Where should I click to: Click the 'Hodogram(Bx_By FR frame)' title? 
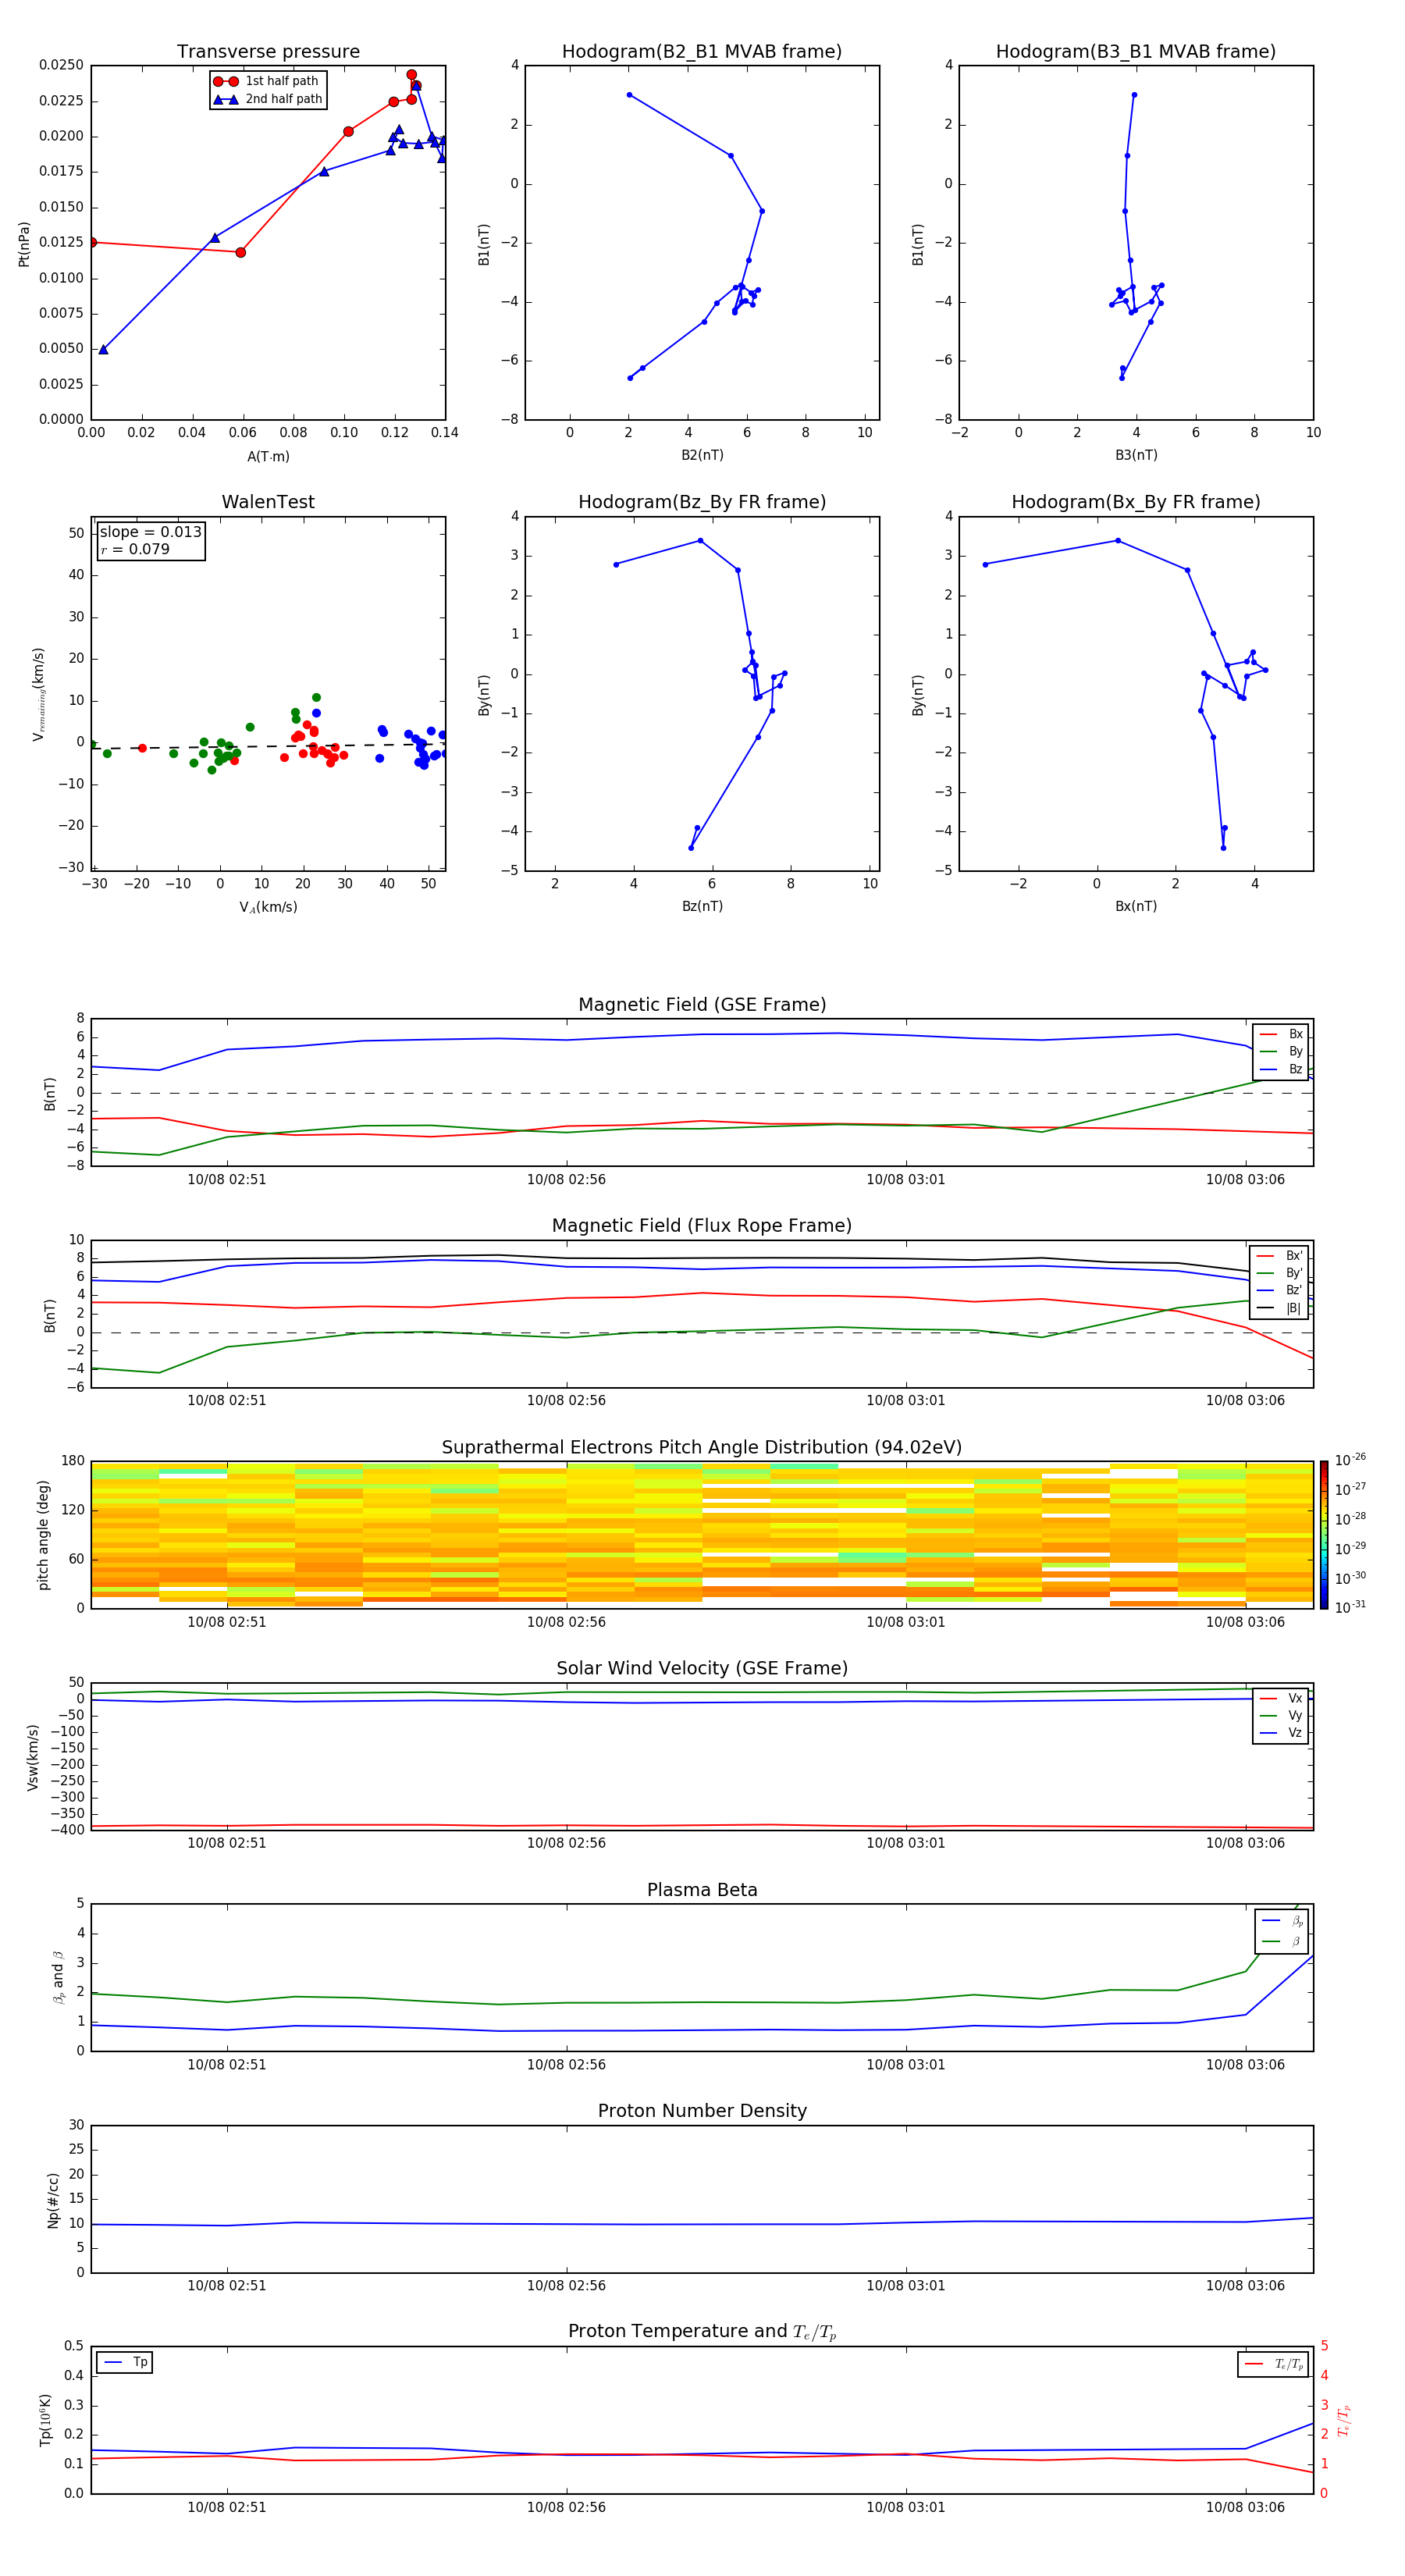coord(1136,502)
